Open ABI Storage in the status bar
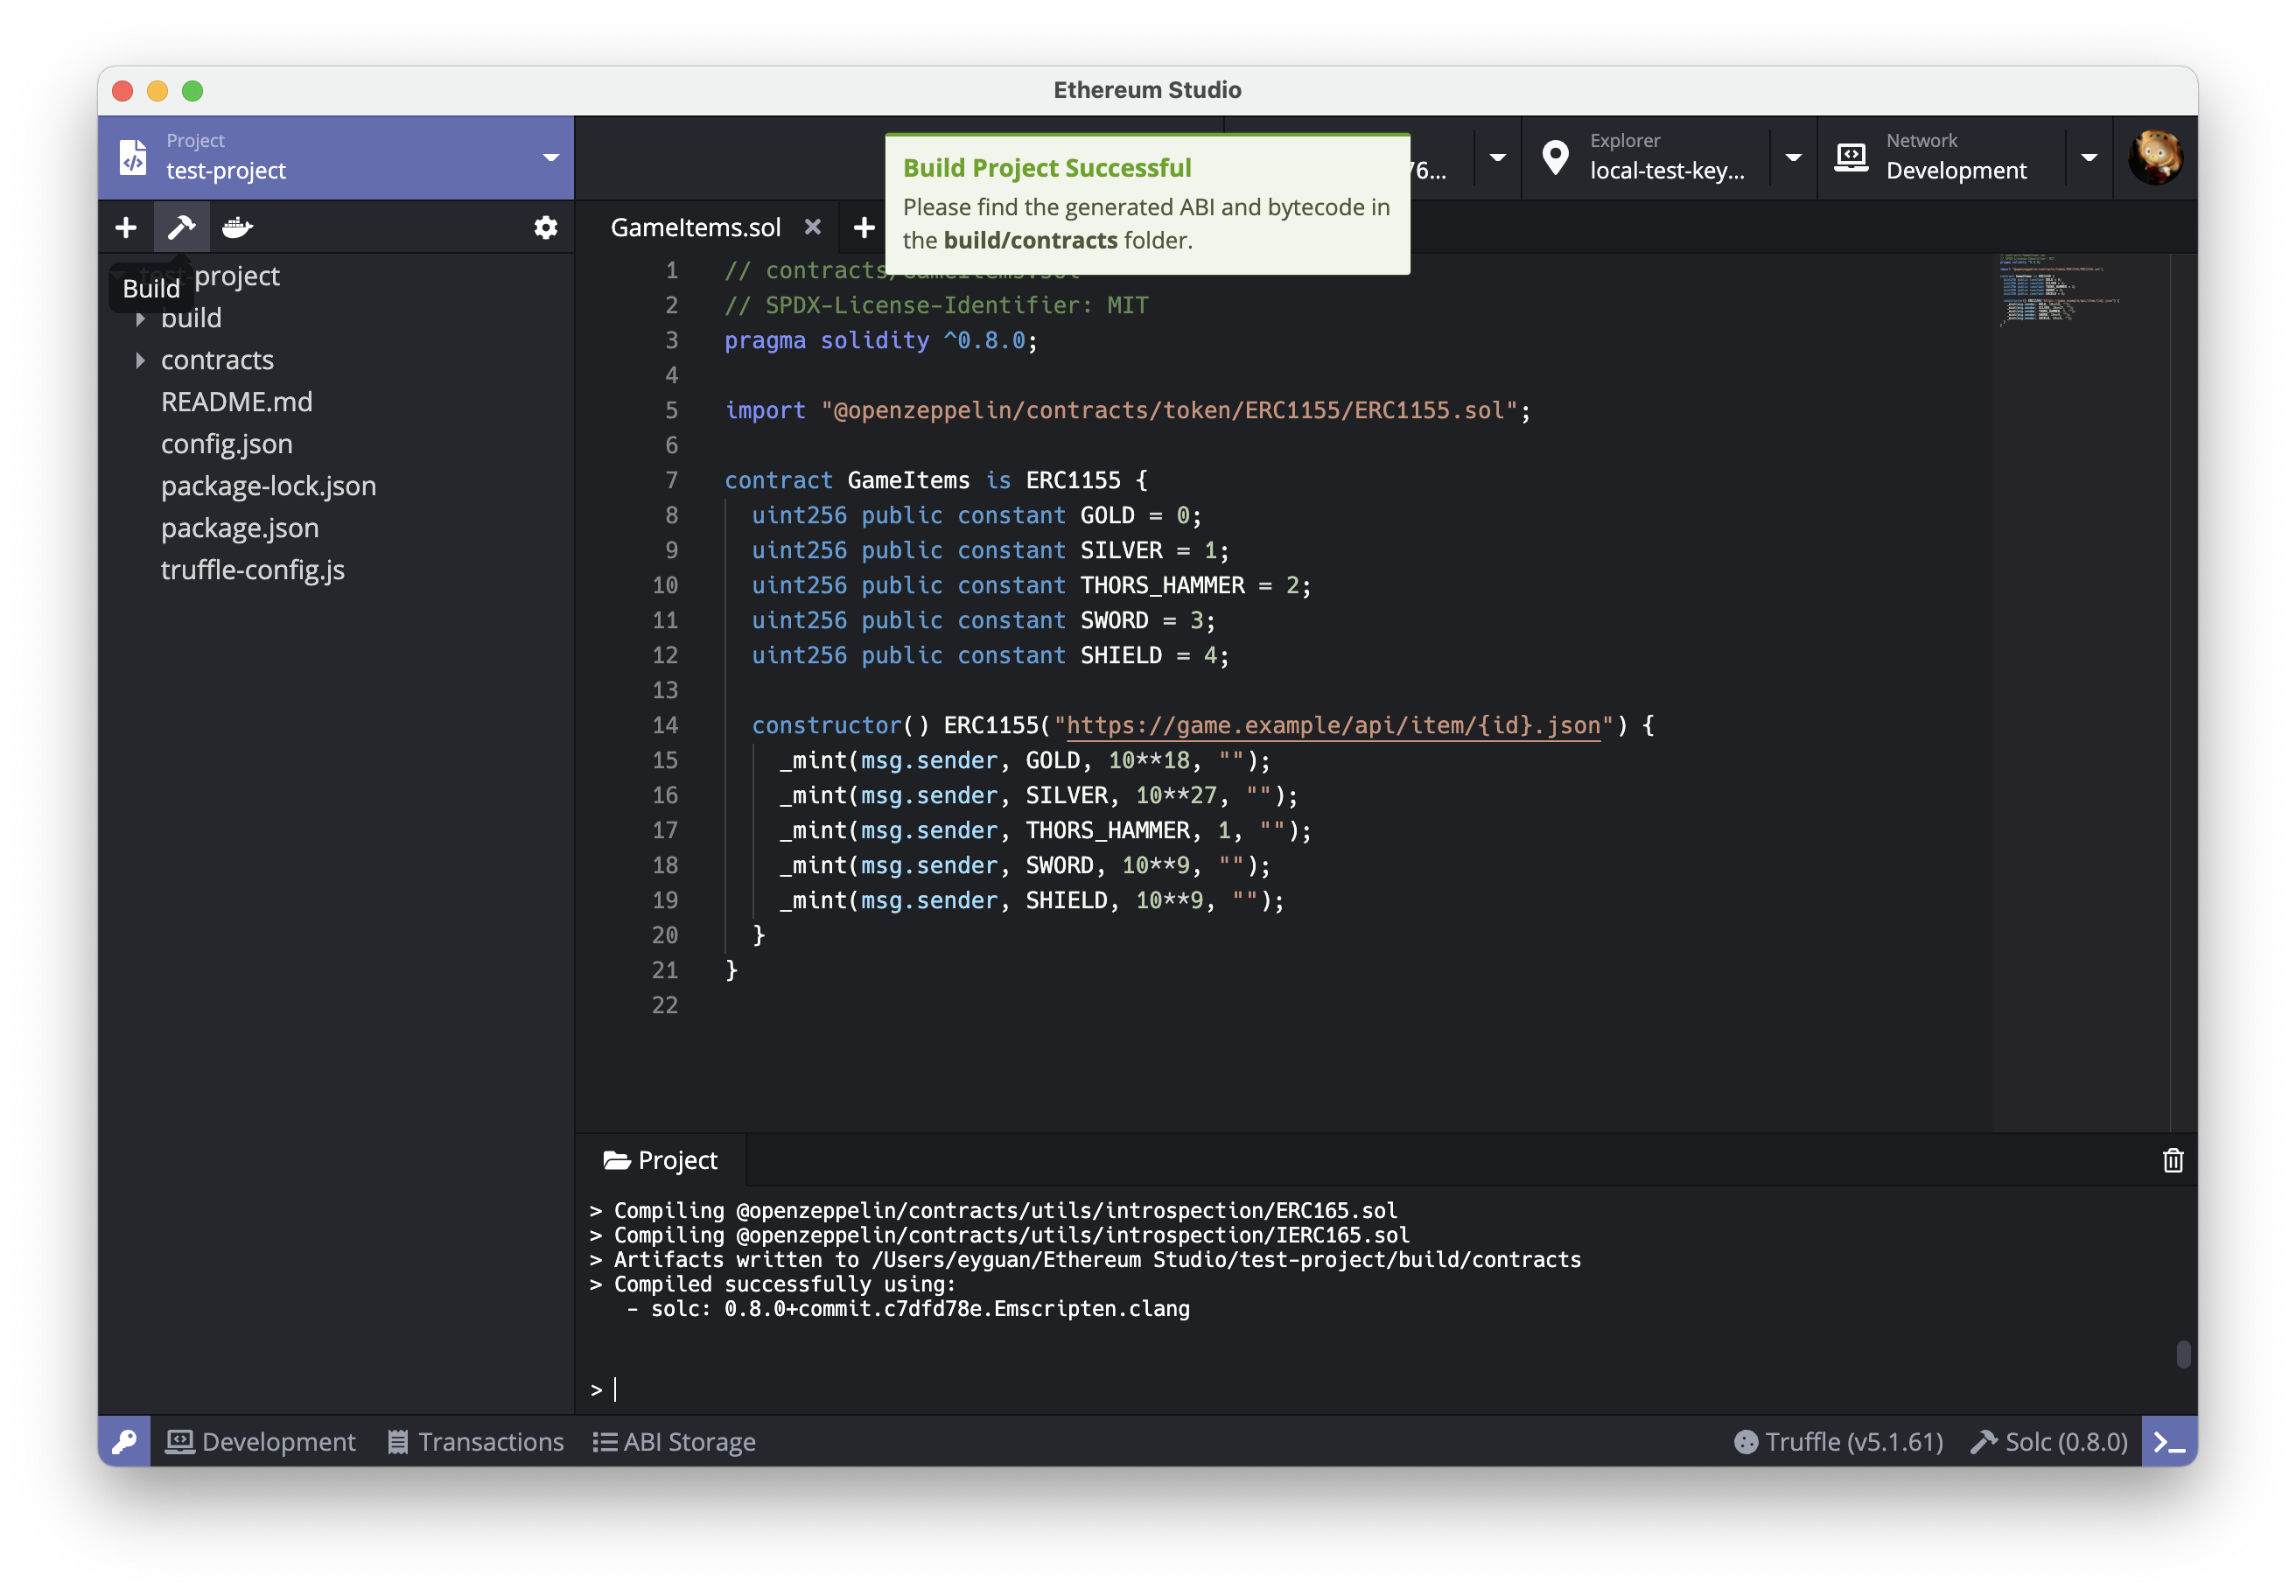 [x=674, y=1442]
